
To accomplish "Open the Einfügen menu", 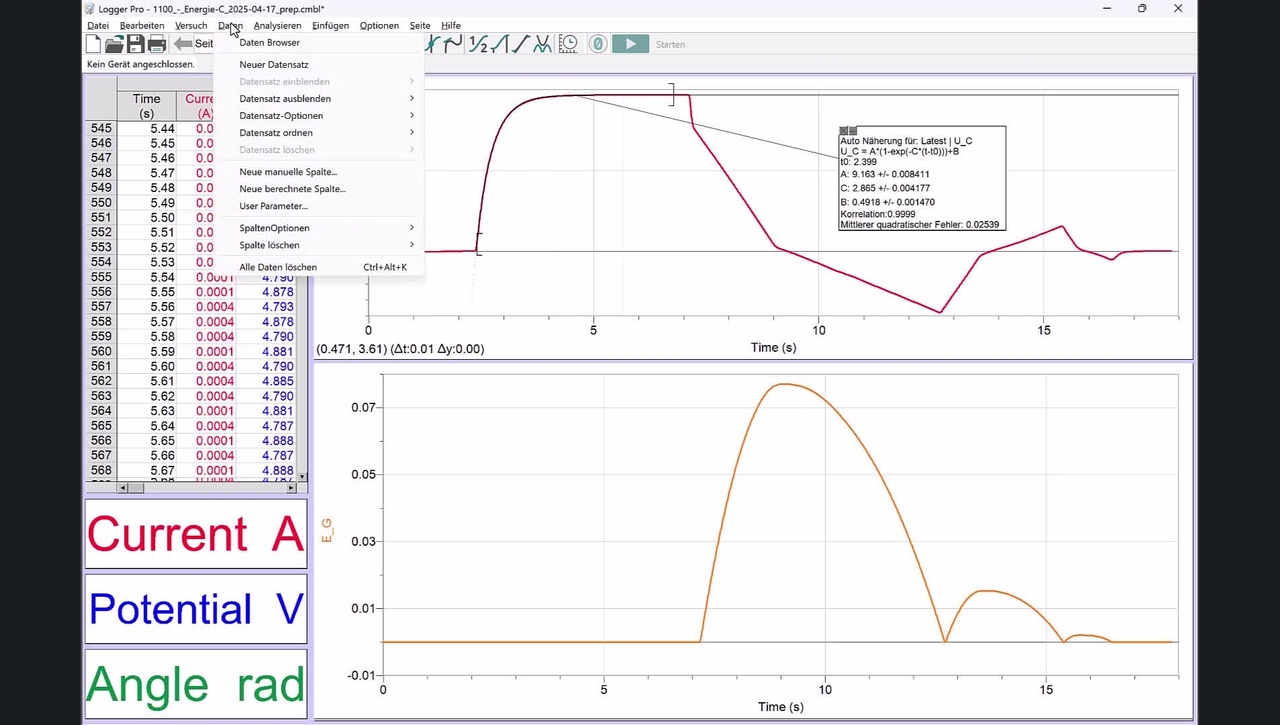I will 330,26.
